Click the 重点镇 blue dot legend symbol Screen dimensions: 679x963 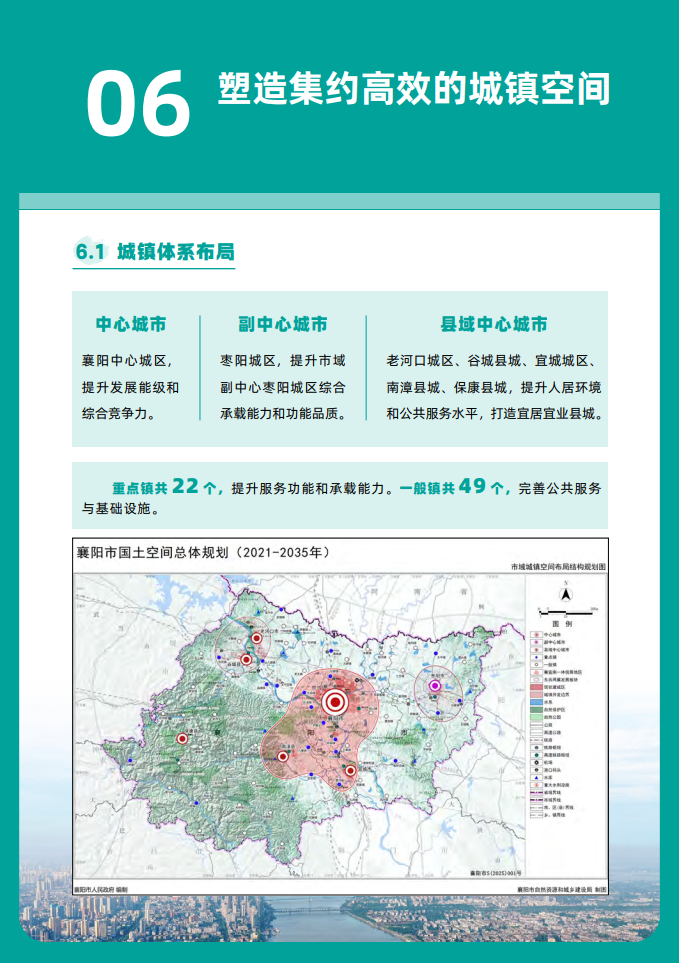[536, 657]
